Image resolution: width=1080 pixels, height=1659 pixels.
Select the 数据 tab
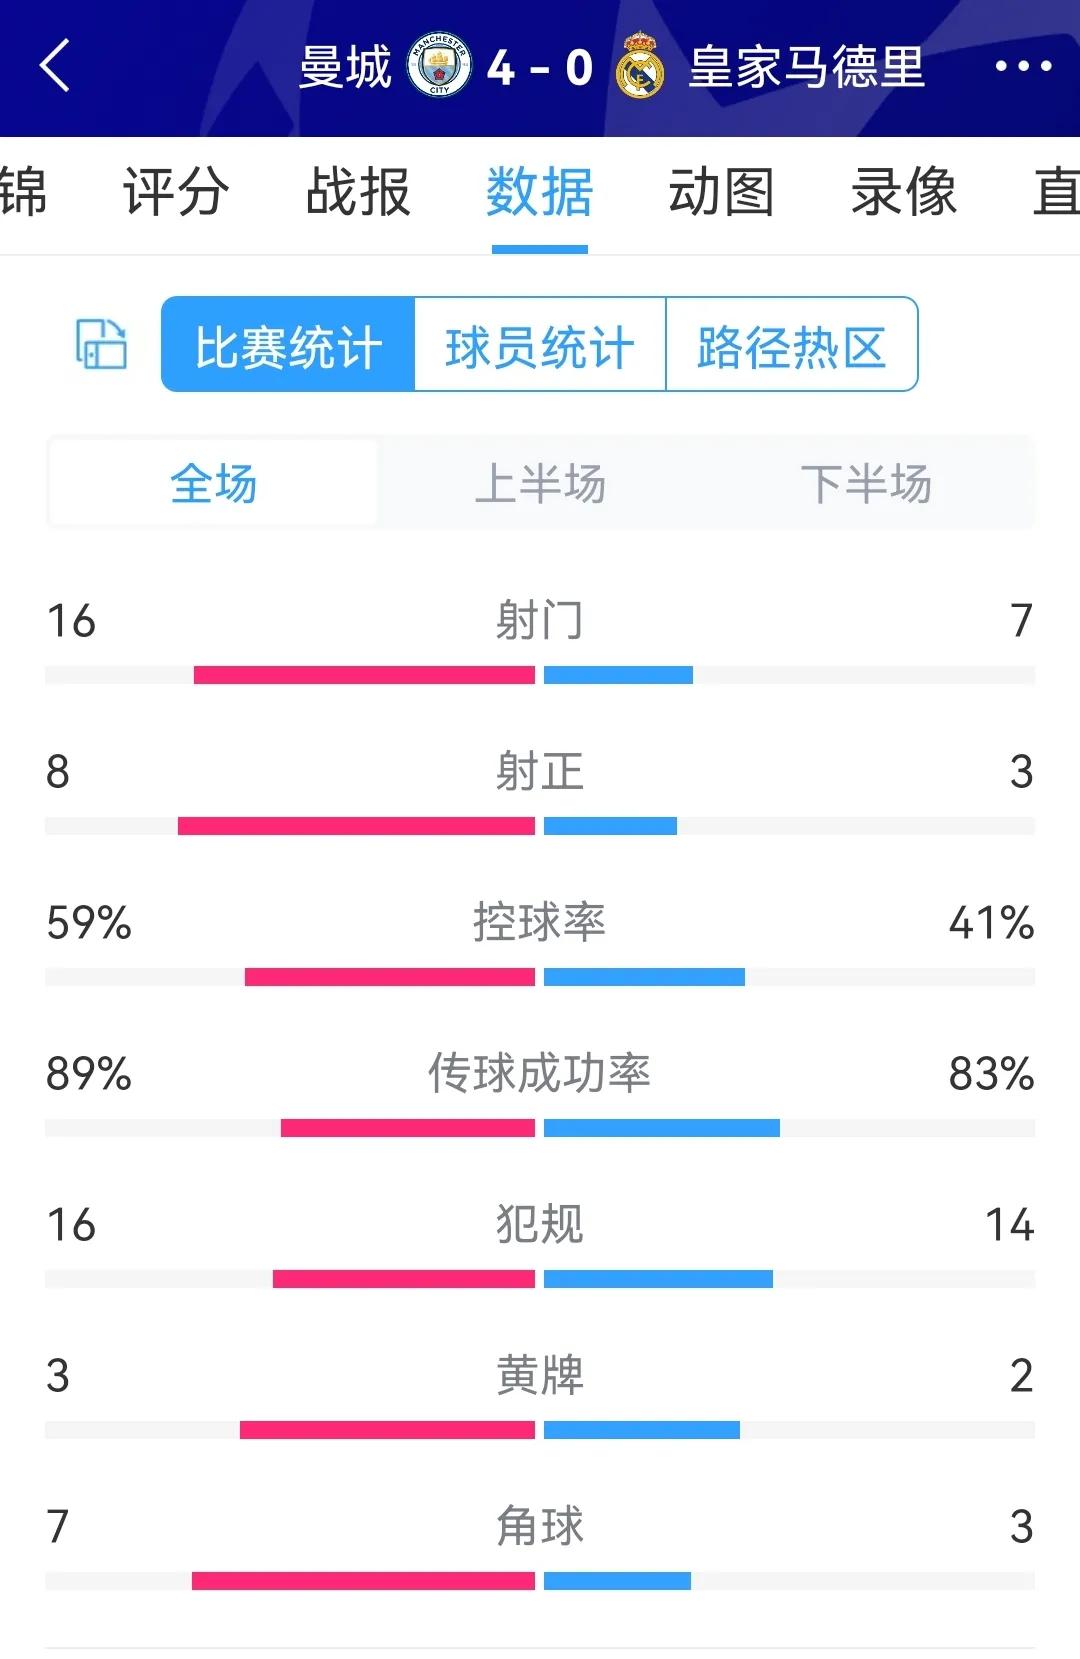pos(539,192)
